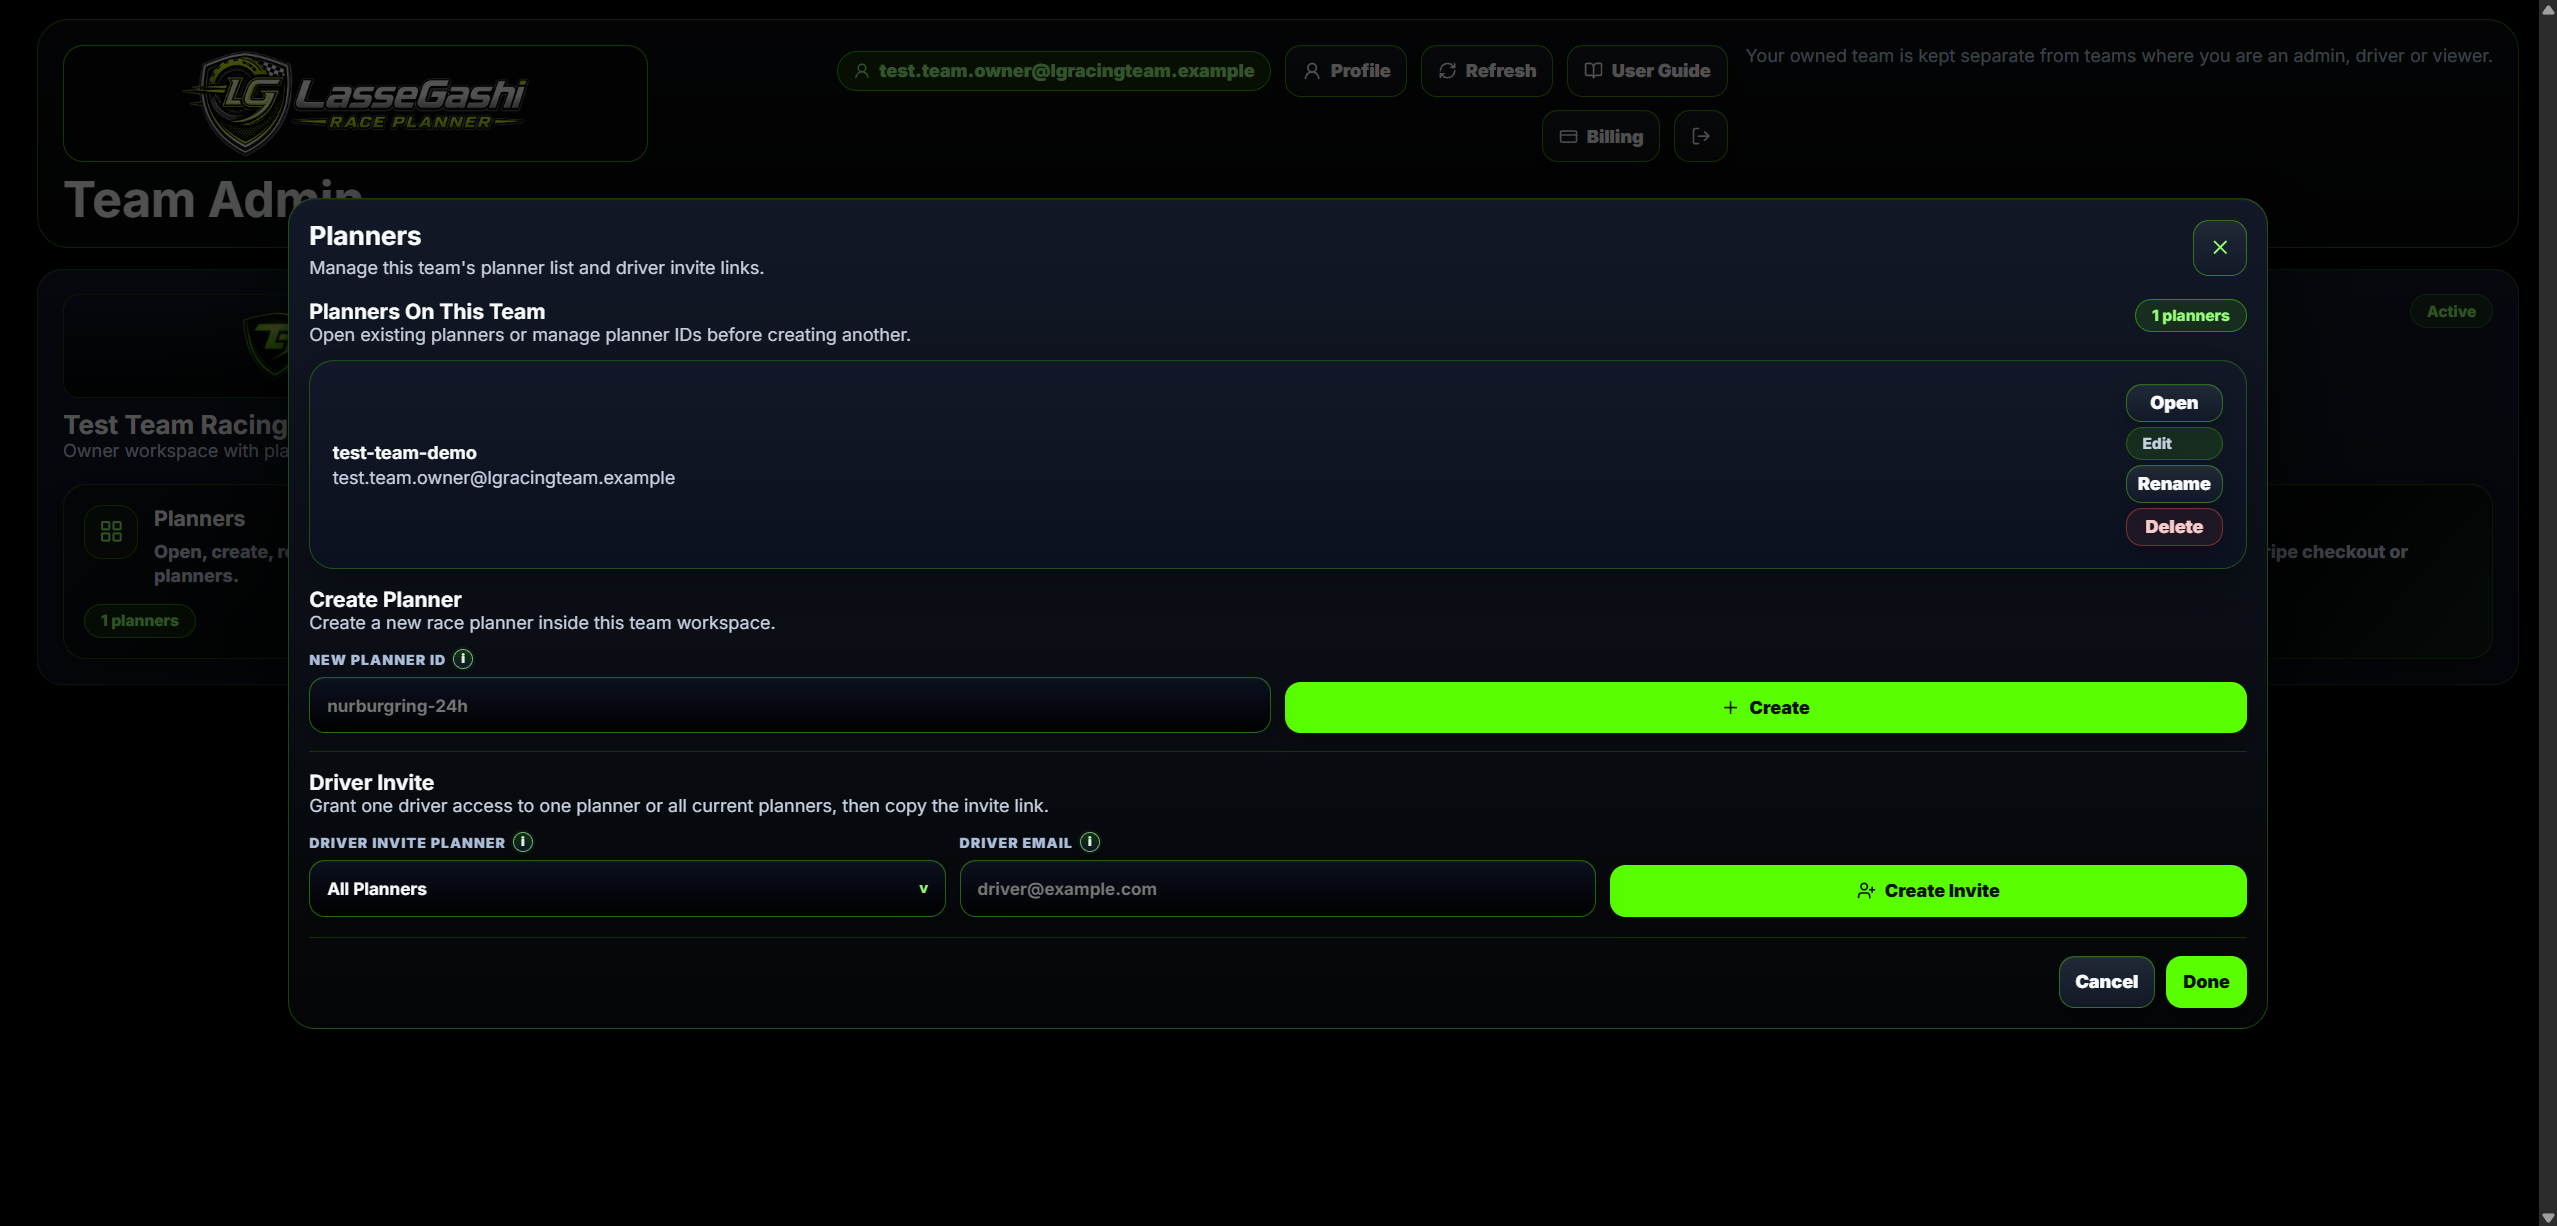Click info icon beside Driver Email
The image size is (2557, 1226).
[x=1090, y=842]
